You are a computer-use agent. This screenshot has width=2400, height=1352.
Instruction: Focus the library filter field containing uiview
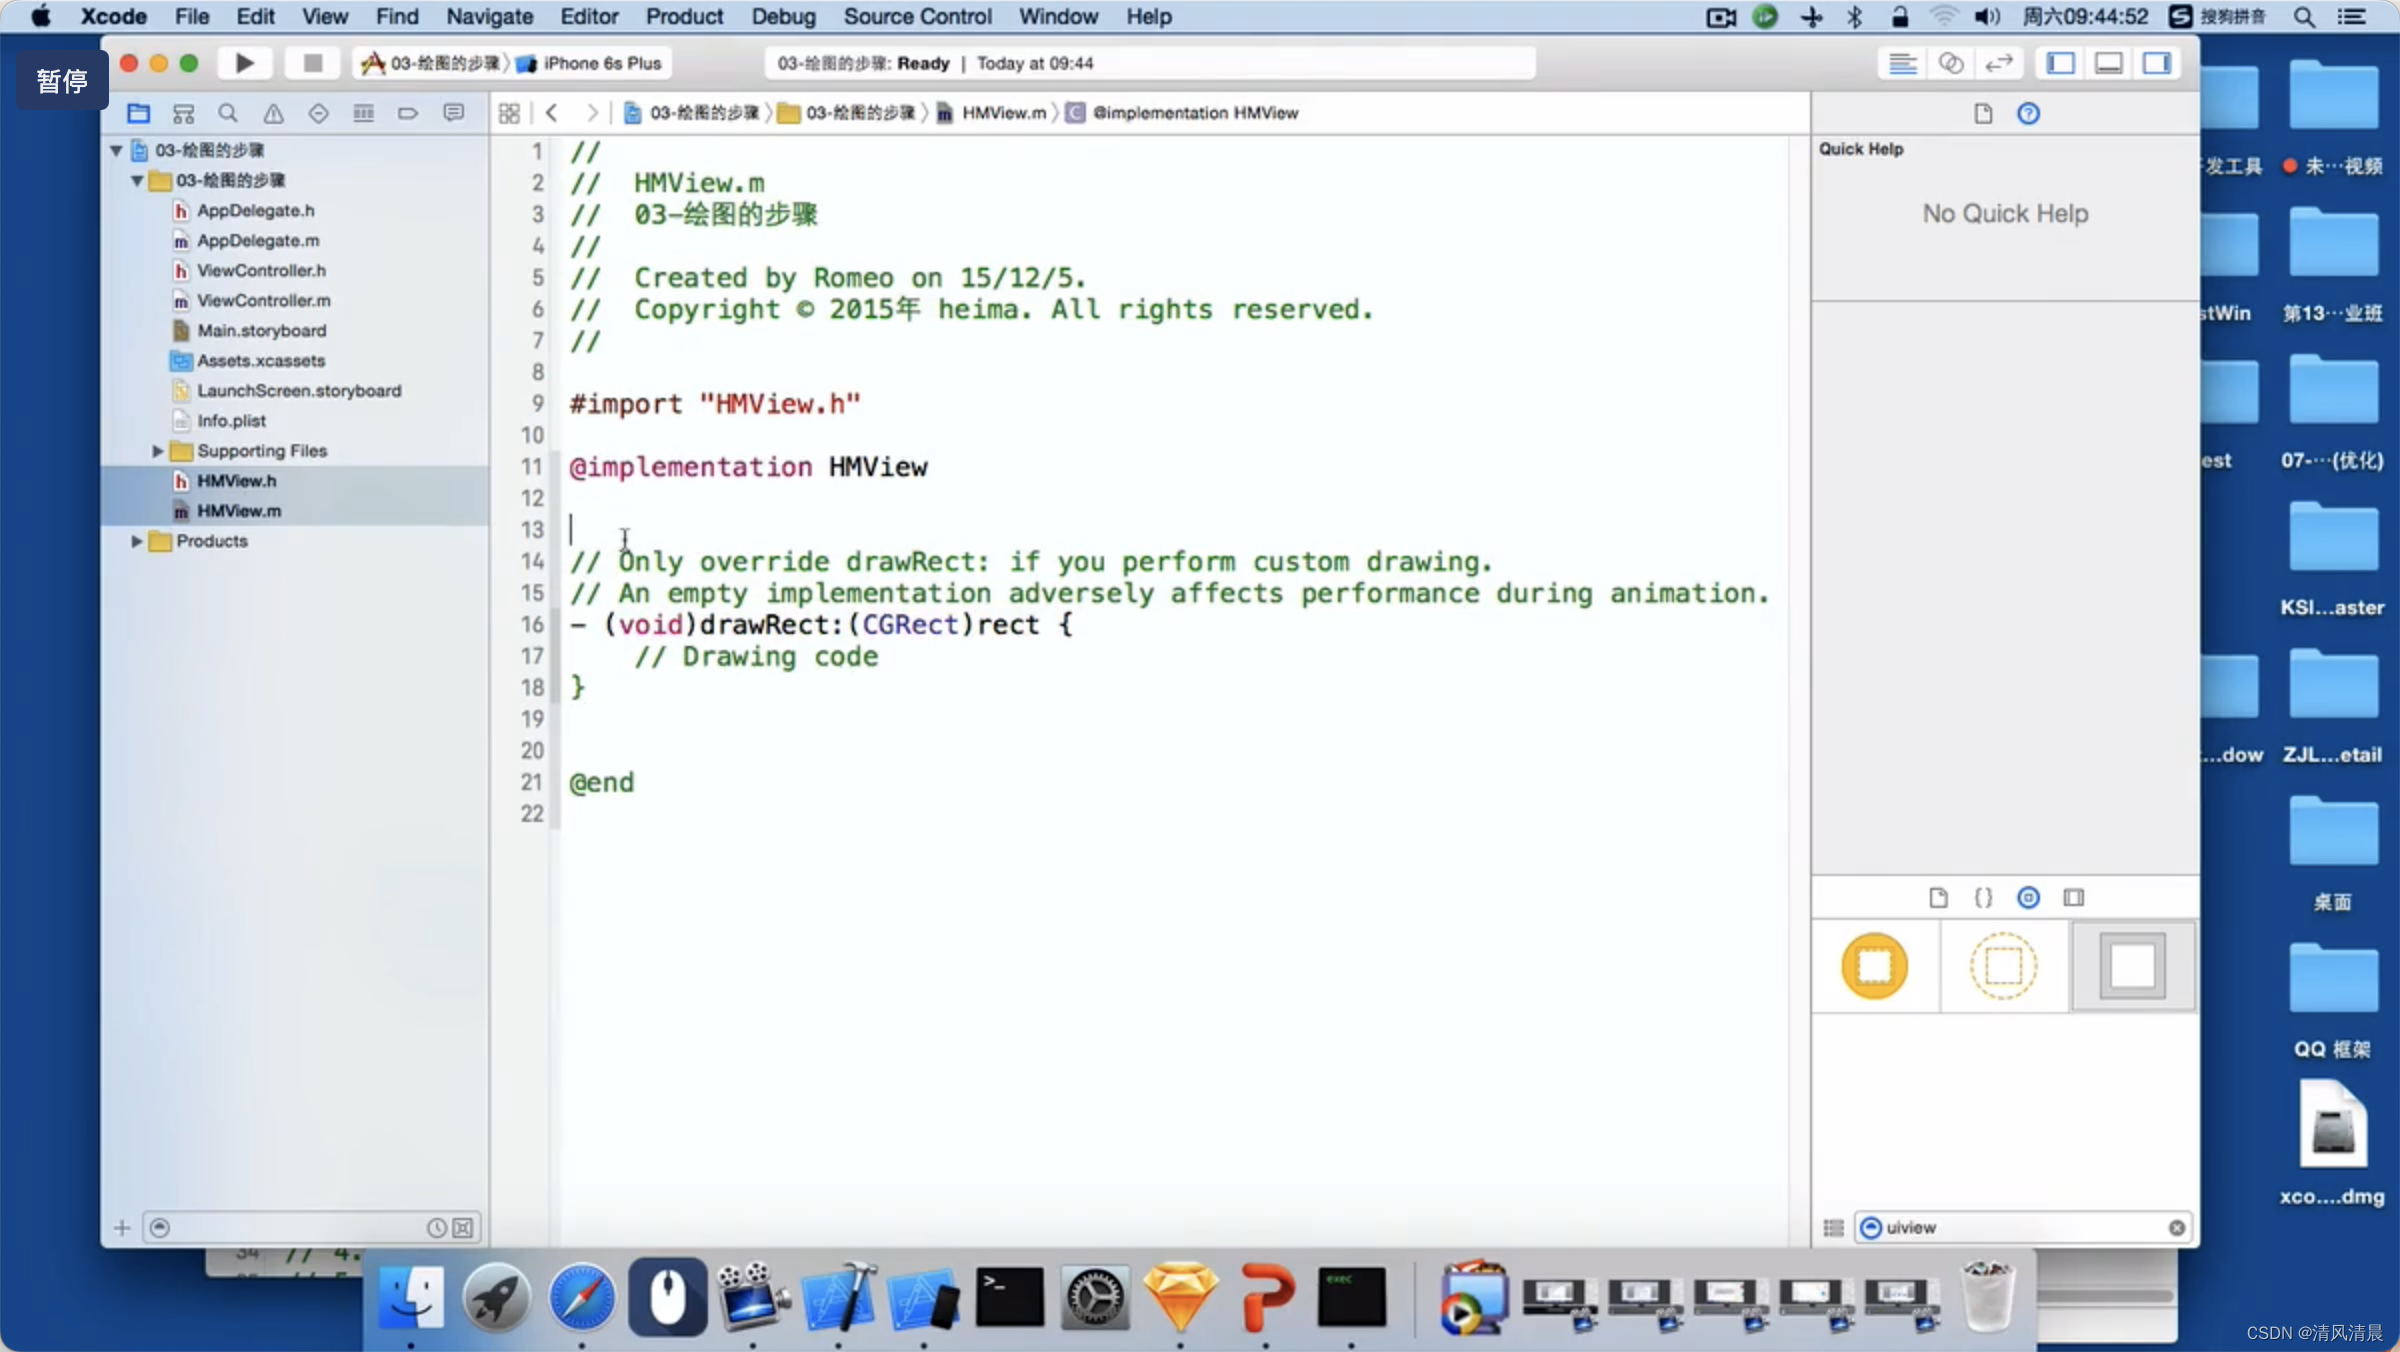tap(2024, 1227)
